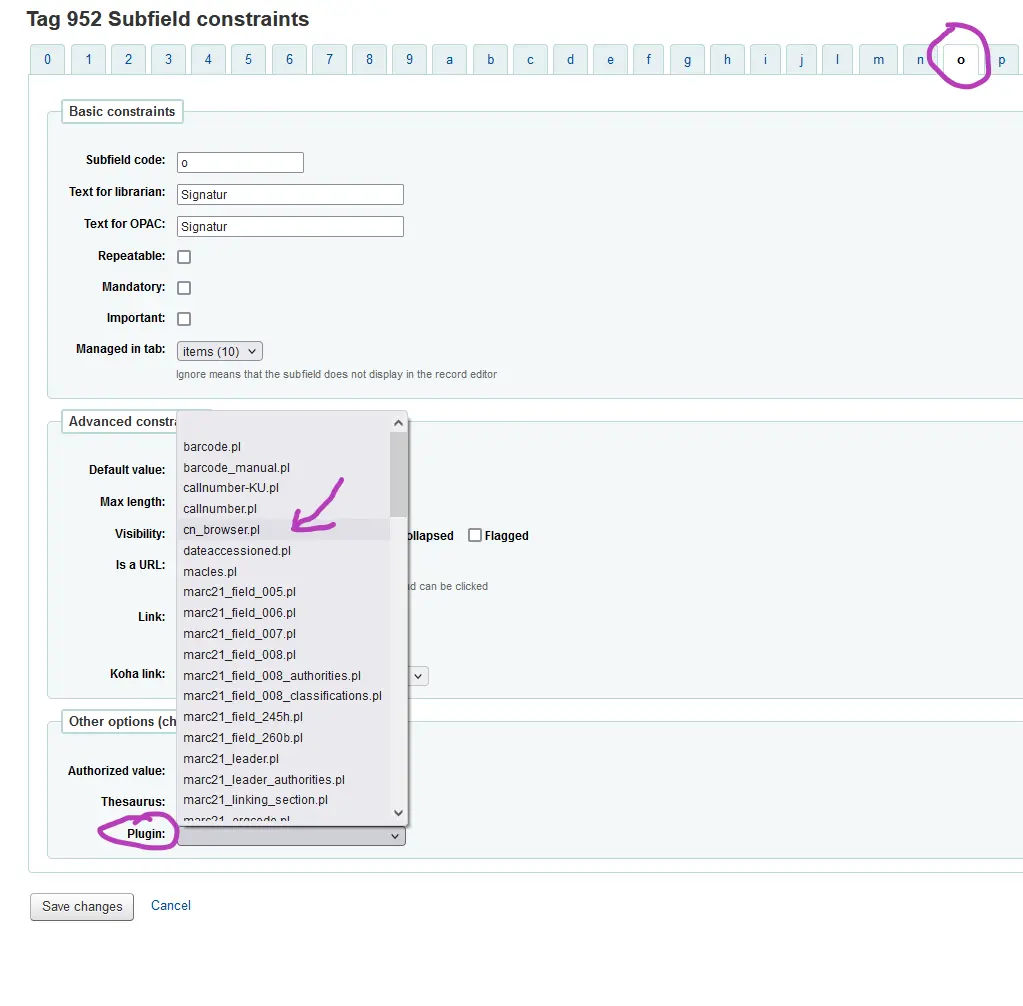The image size is (1023, 1006).
Task: Tick the Mandatory checkbox
Action: click(x=184, y=288)
